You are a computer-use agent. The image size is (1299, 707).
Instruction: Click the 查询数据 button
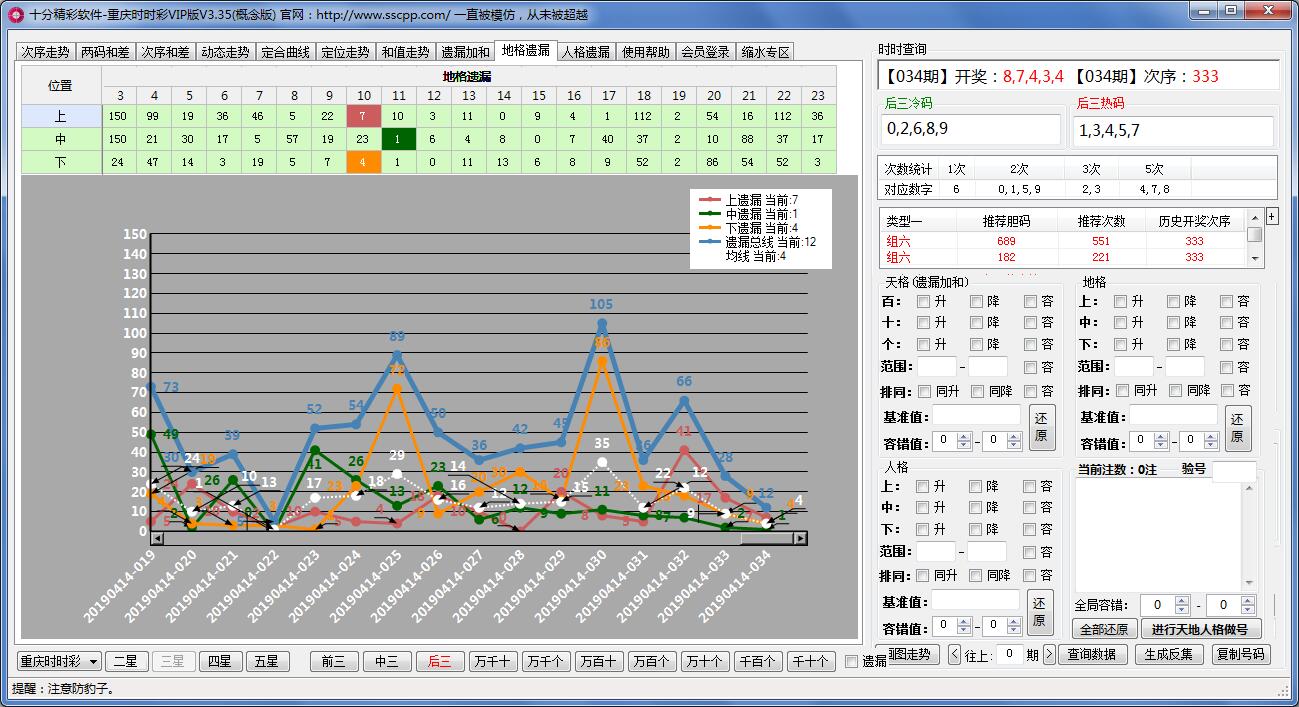[x=1093, y=655]
